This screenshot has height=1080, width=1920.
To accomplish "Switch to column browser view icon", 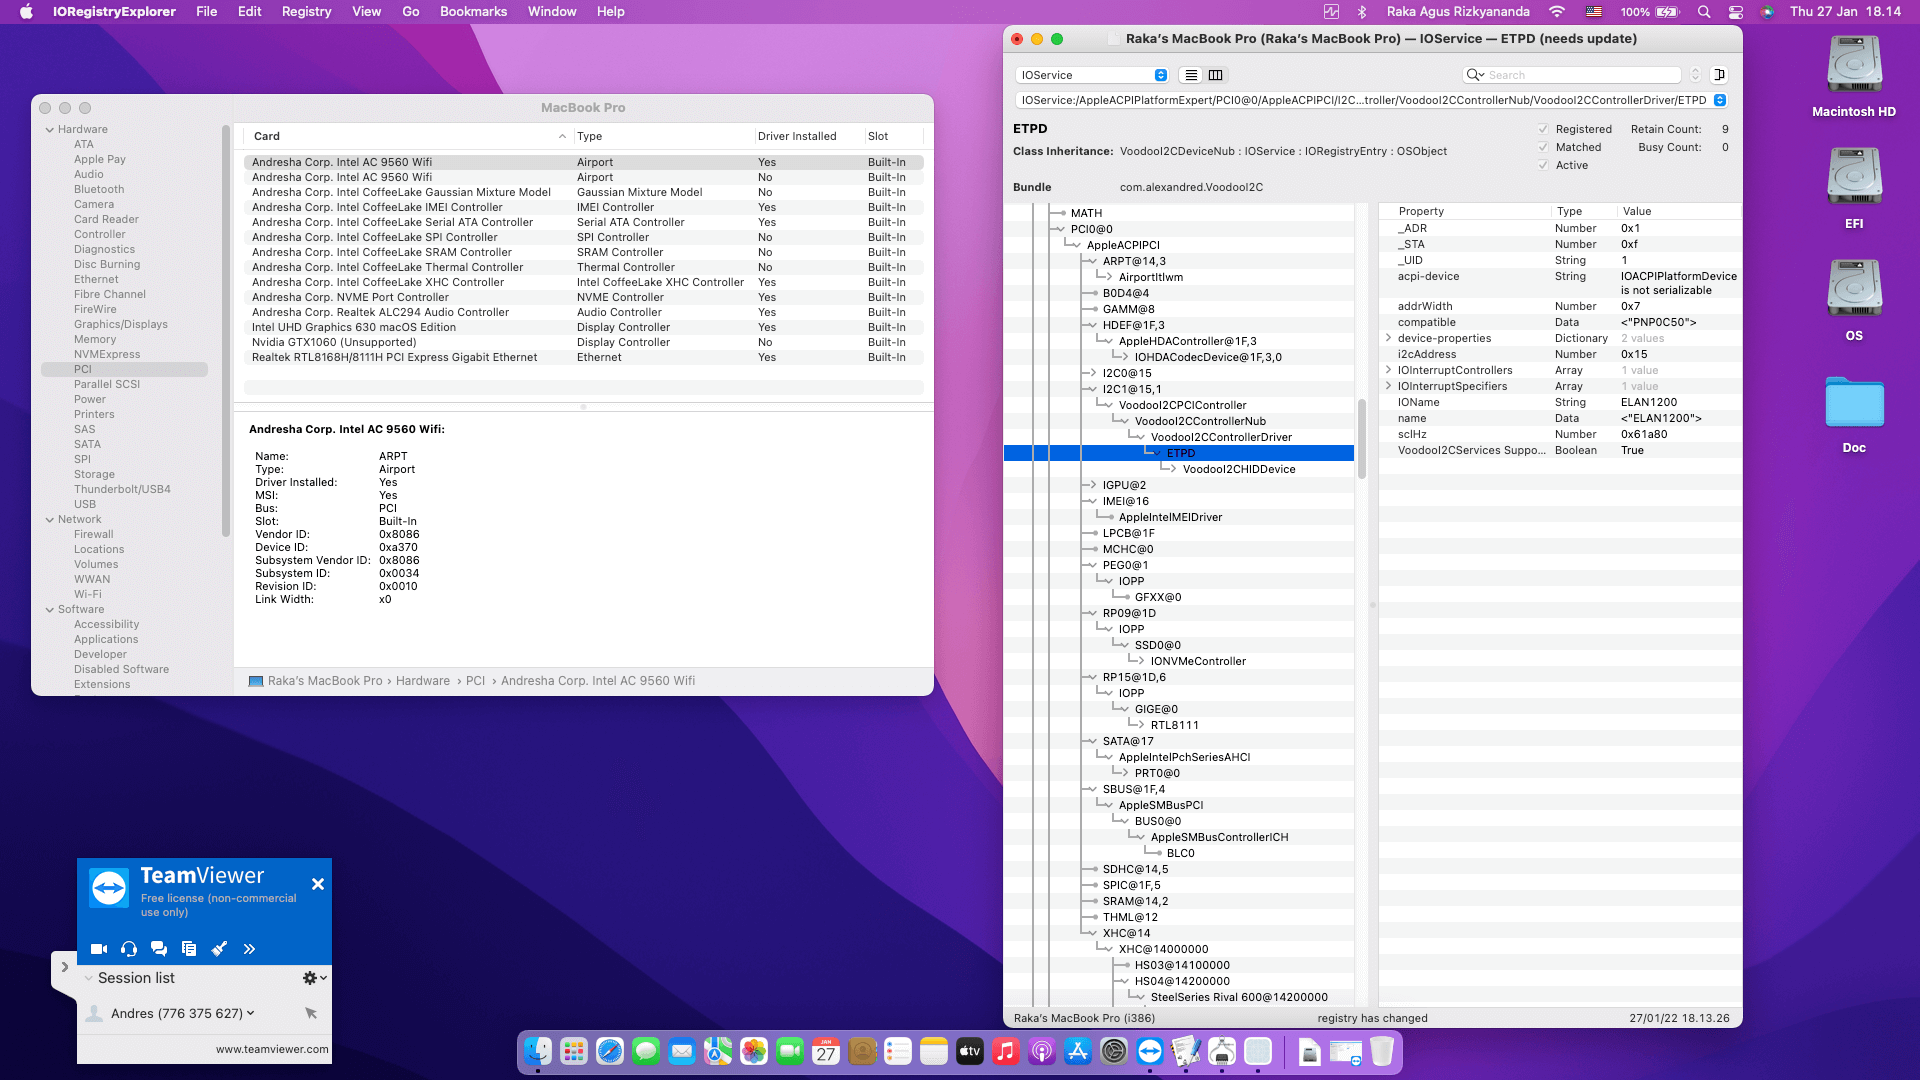I will point(1215,75).
